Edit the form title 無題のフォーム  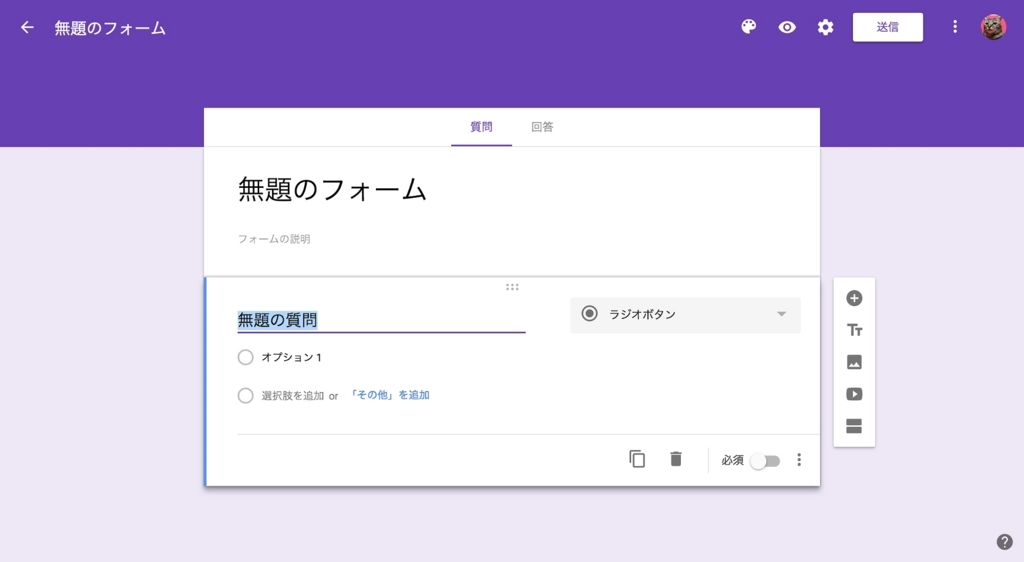[x=332, y=190]
